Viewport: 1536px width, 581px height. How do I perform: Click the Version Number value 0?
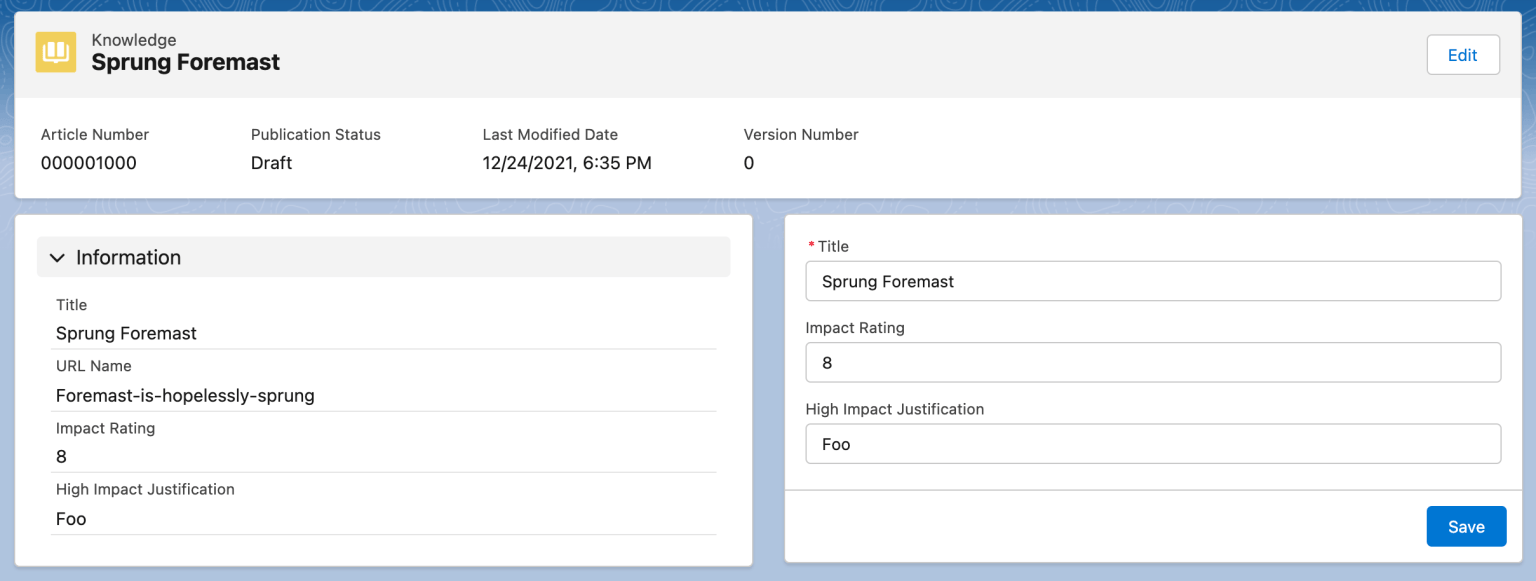click(749, 163)
